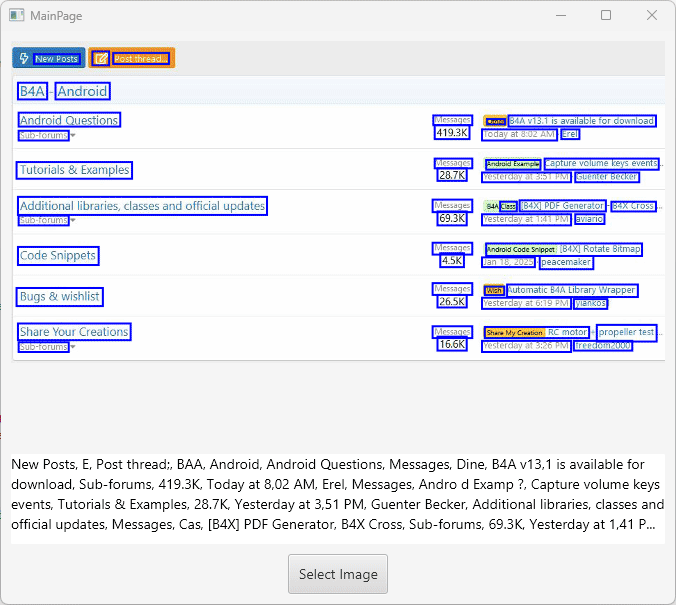
Task: Open thread [B4X] PDF Generator
Action: (x=563, y=206)
